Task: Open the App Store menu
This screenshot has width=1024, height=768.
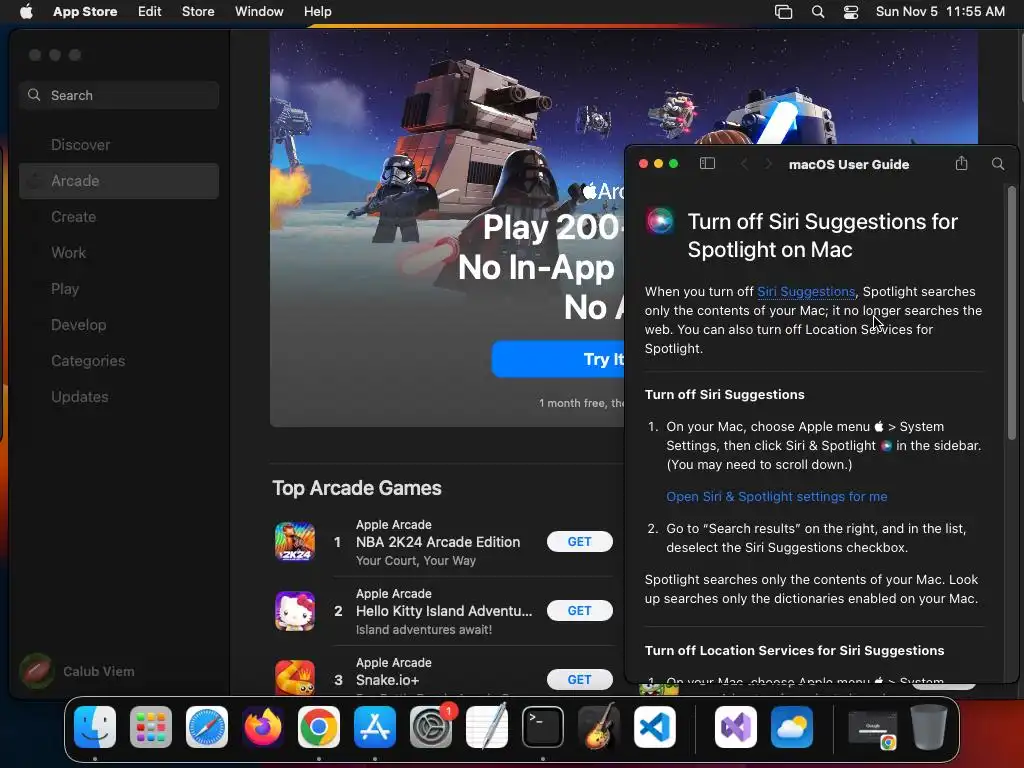Action: click(x=85, y=12)
